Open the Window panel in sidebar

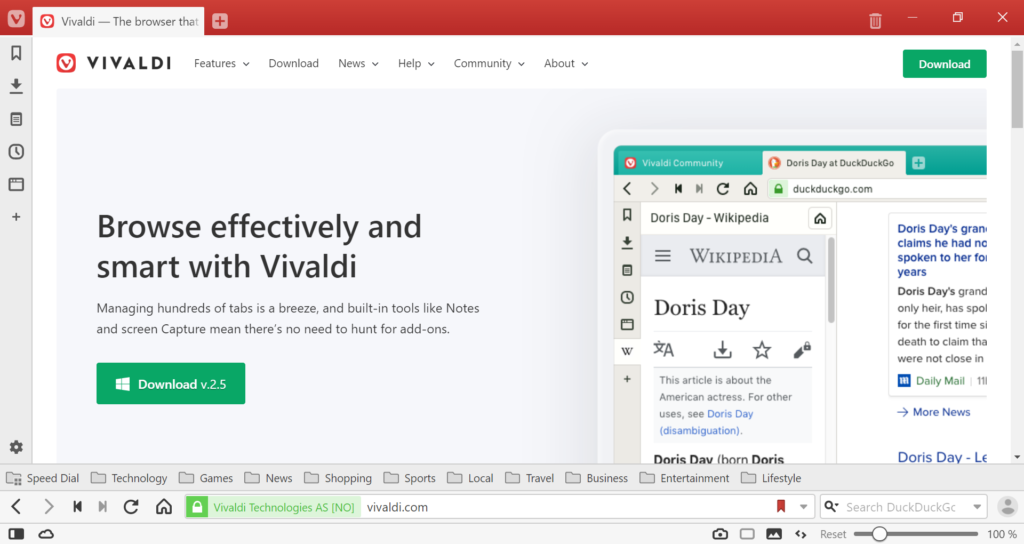(x=16, y=184)
